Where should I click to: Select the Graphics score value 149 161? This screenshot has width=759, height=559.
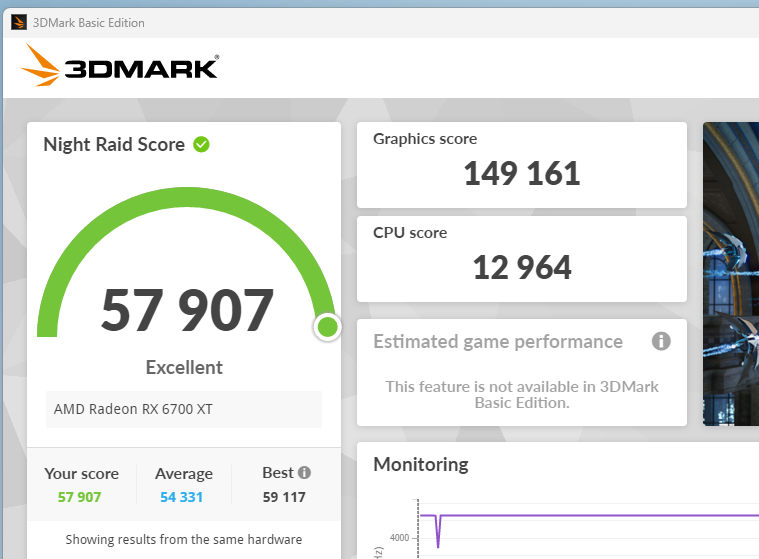pyautogui.click(x=522, y=173)
